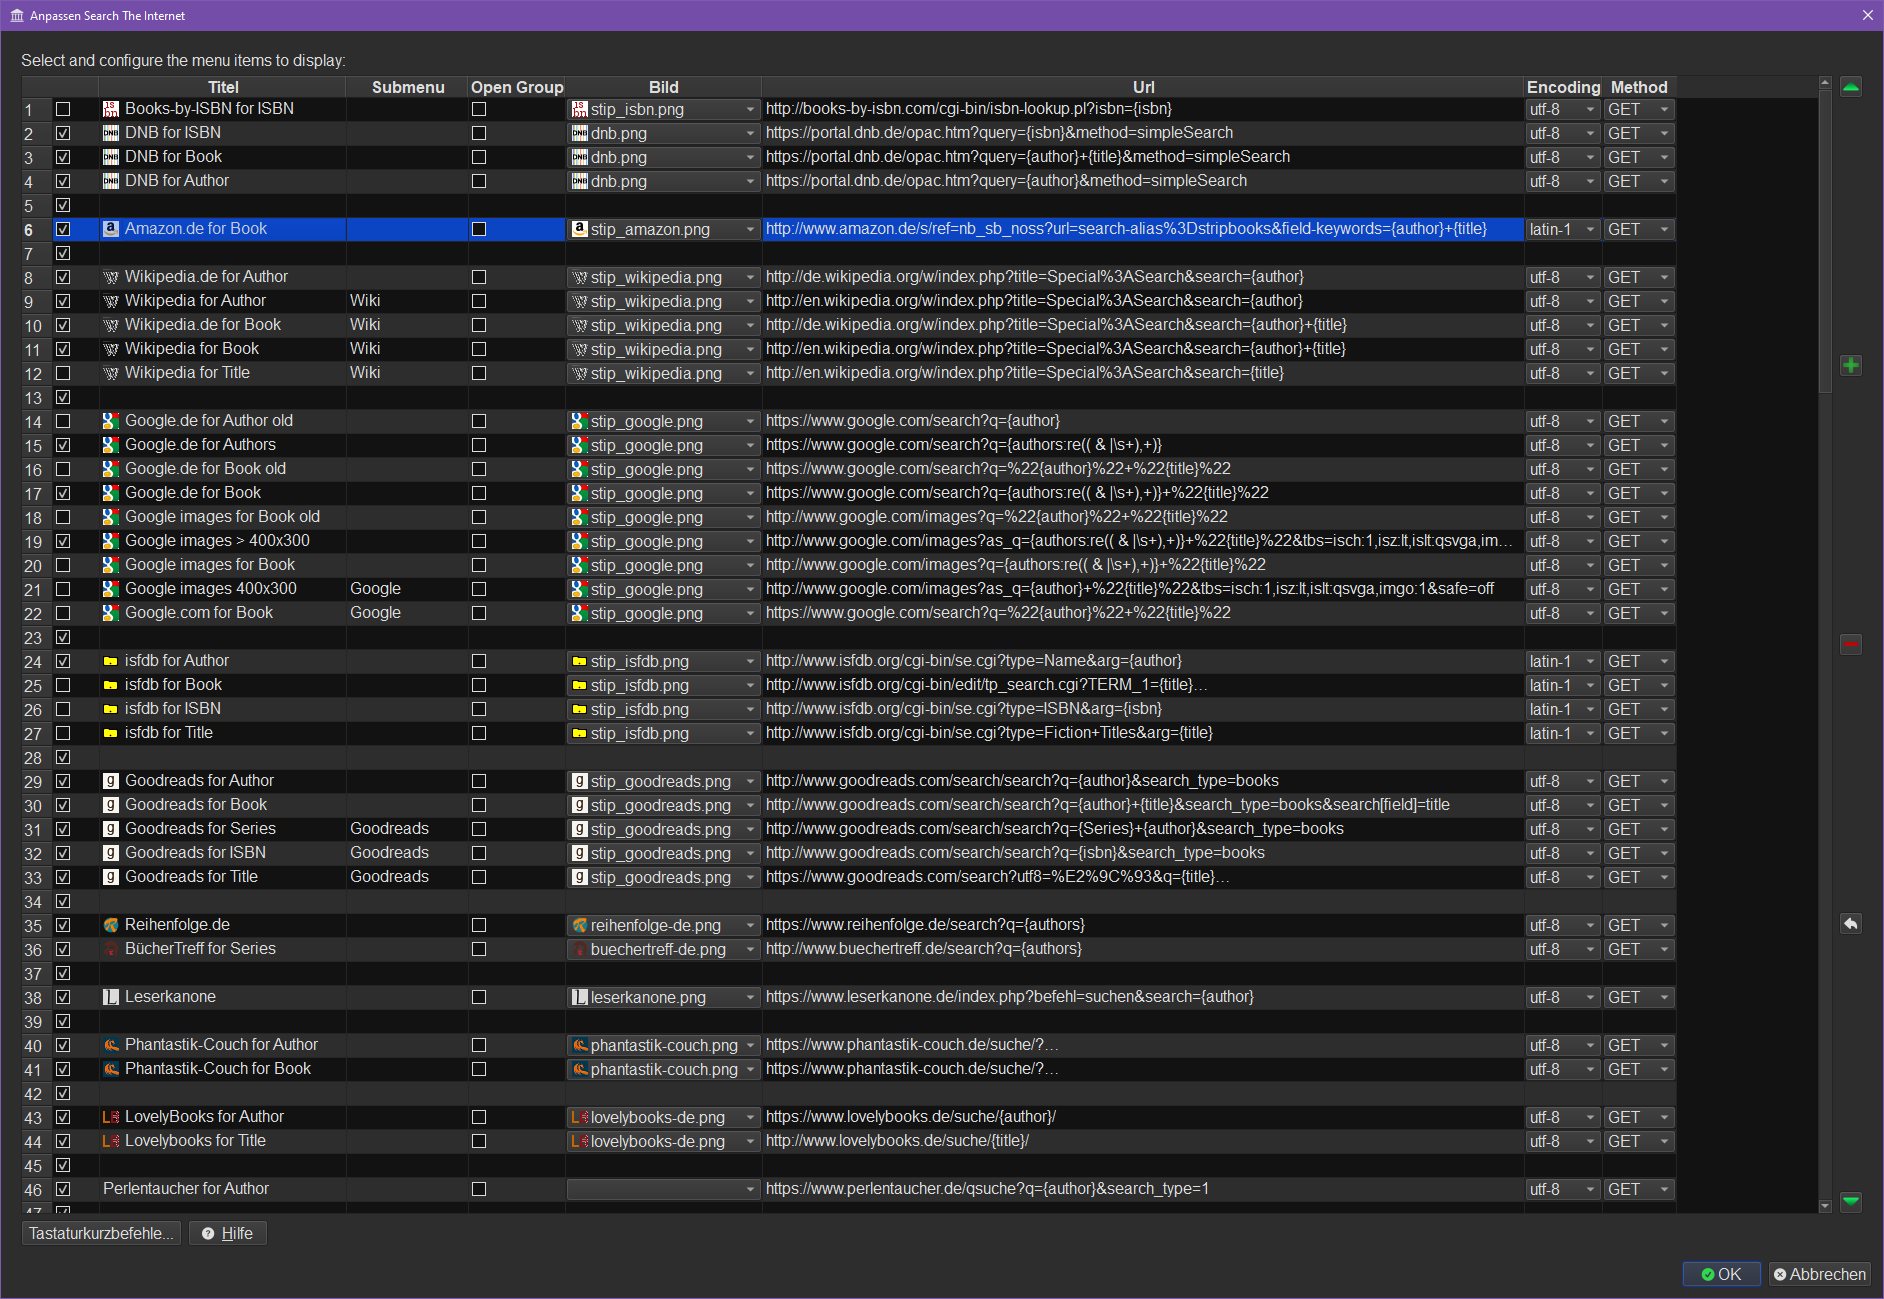Open Method dropdown for Books-by-ISBN for ISBN
The width and height of the screenshot is (1884, 1299).
click(x=1639, y=109)
